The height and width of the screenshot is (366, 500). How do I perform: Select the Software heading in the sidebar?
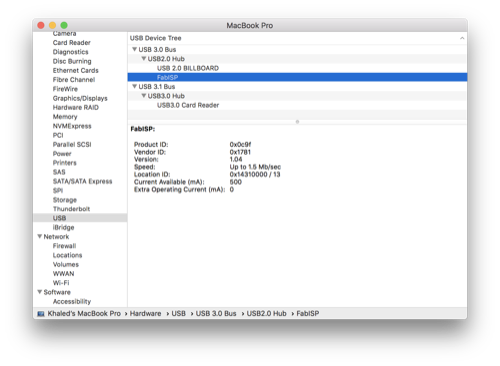57,292
